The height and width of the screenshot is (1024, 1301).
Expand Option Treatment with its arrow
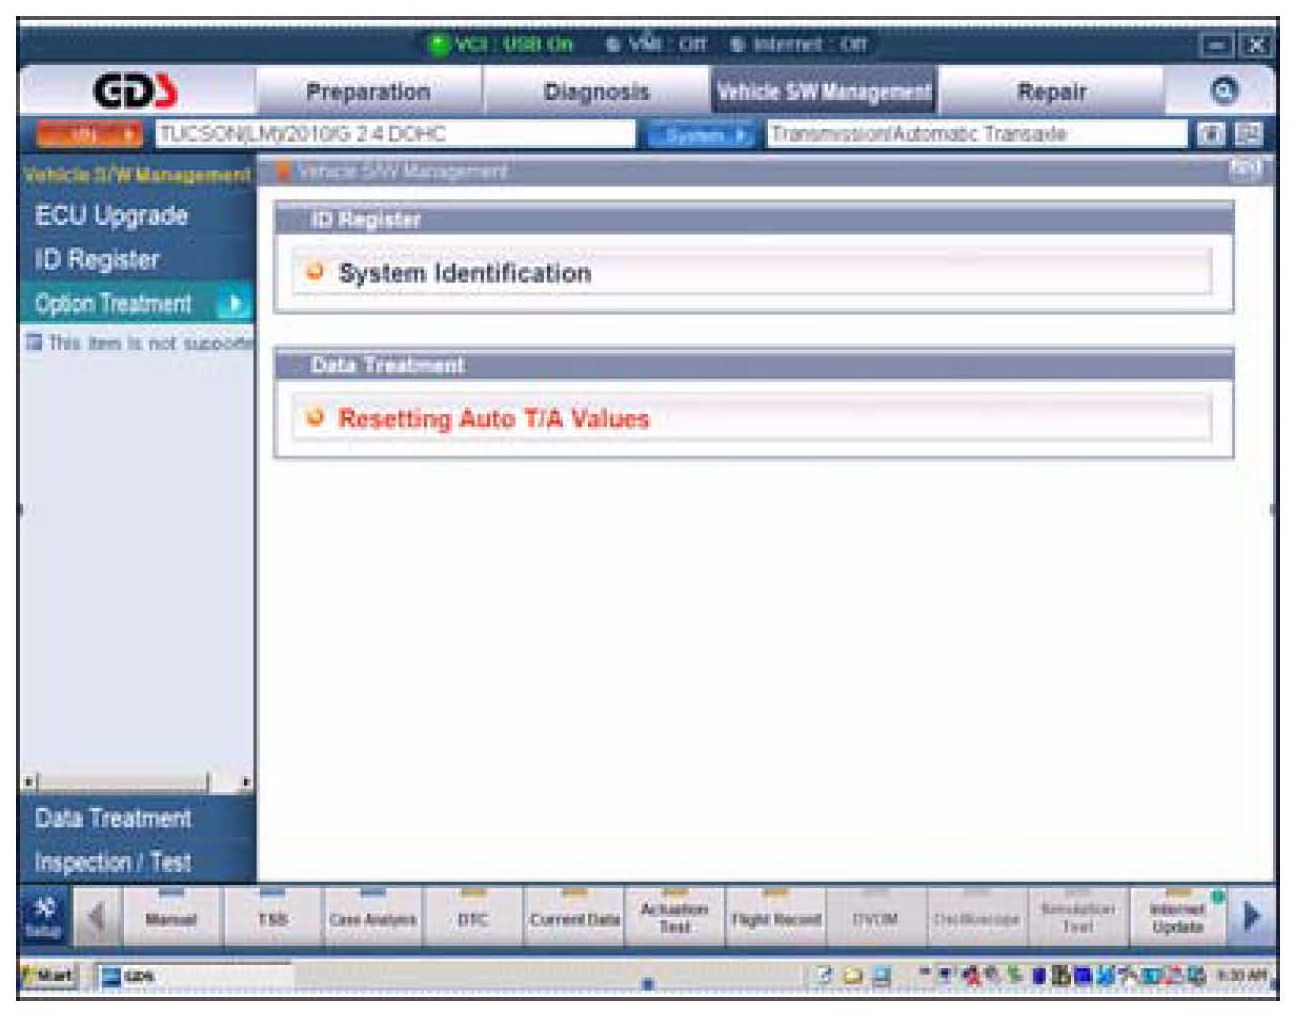235,303
